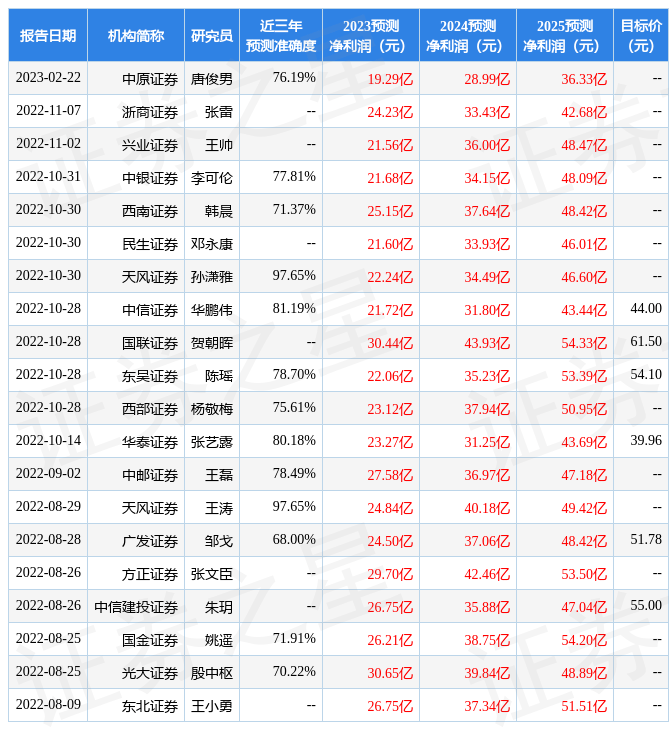Click the 2024预测净利润 column header
This screenshot has width=669, height=730.
(x=467, y=35)
